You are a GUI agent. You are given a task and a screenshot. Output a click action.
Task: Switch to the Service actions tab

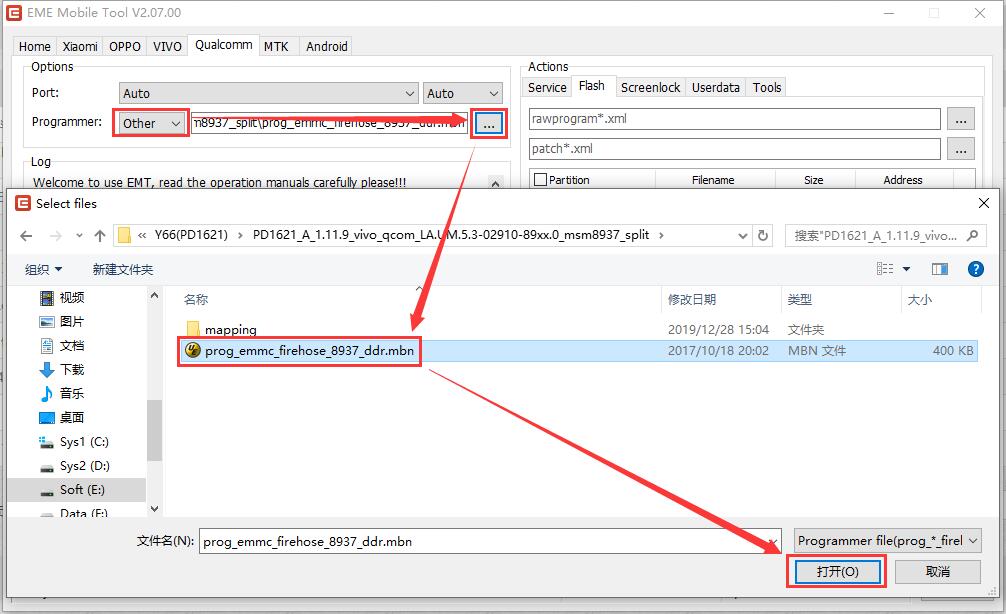tap(547, 87)
